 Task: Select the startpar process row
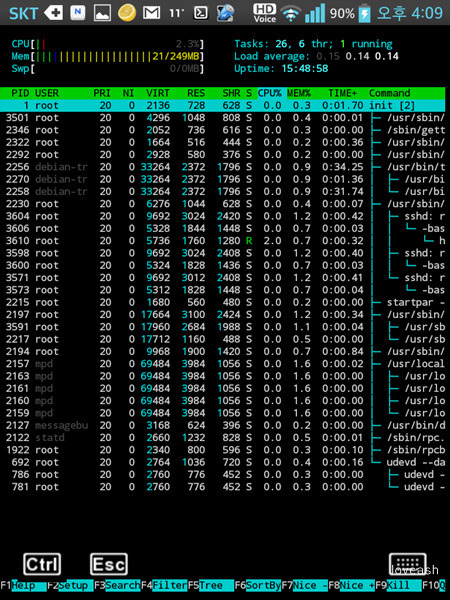(x=223, y=302)
